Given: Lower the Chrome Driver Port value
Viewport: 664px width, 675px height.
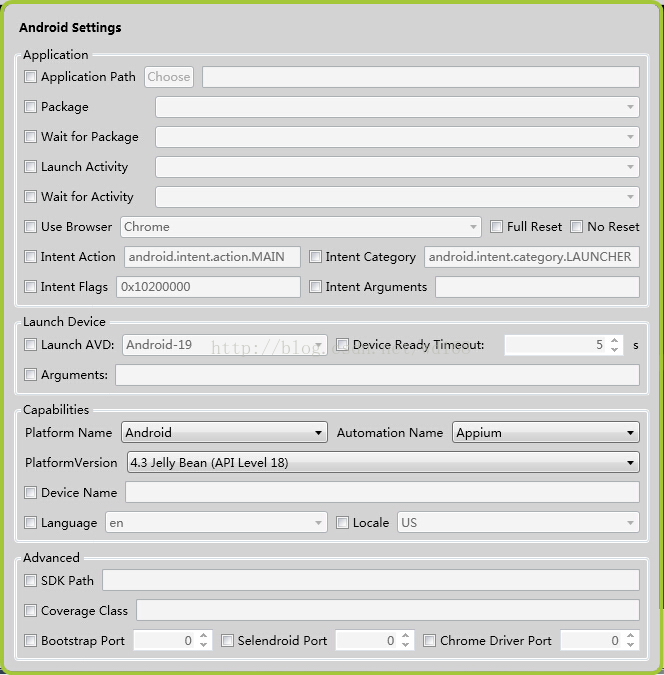Looking at the screenshot, I should pos(631,645).
